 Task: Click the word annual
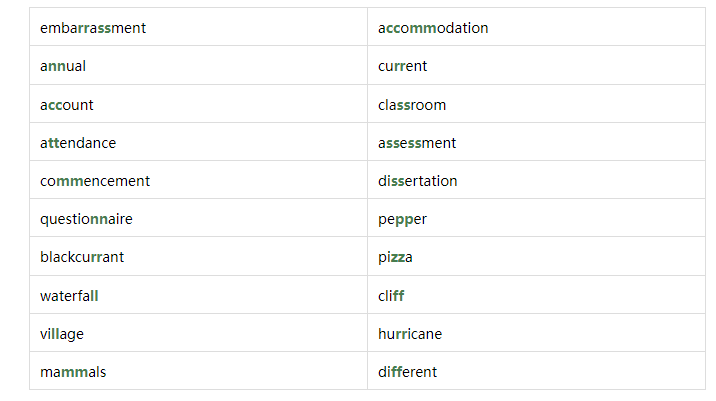(63, 66)
